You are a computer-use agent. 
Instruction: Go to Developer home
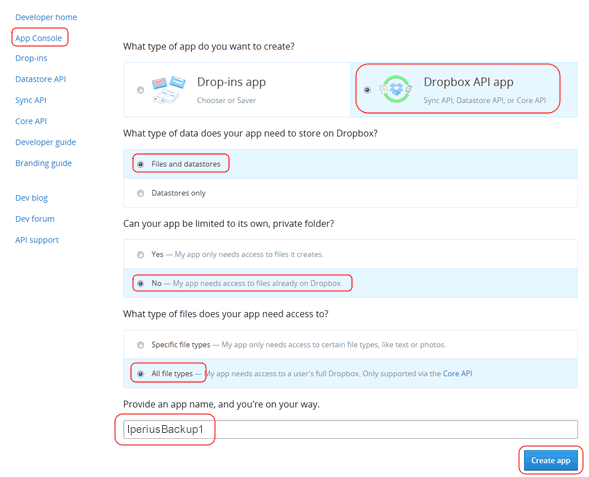click(x=46, y=17)
